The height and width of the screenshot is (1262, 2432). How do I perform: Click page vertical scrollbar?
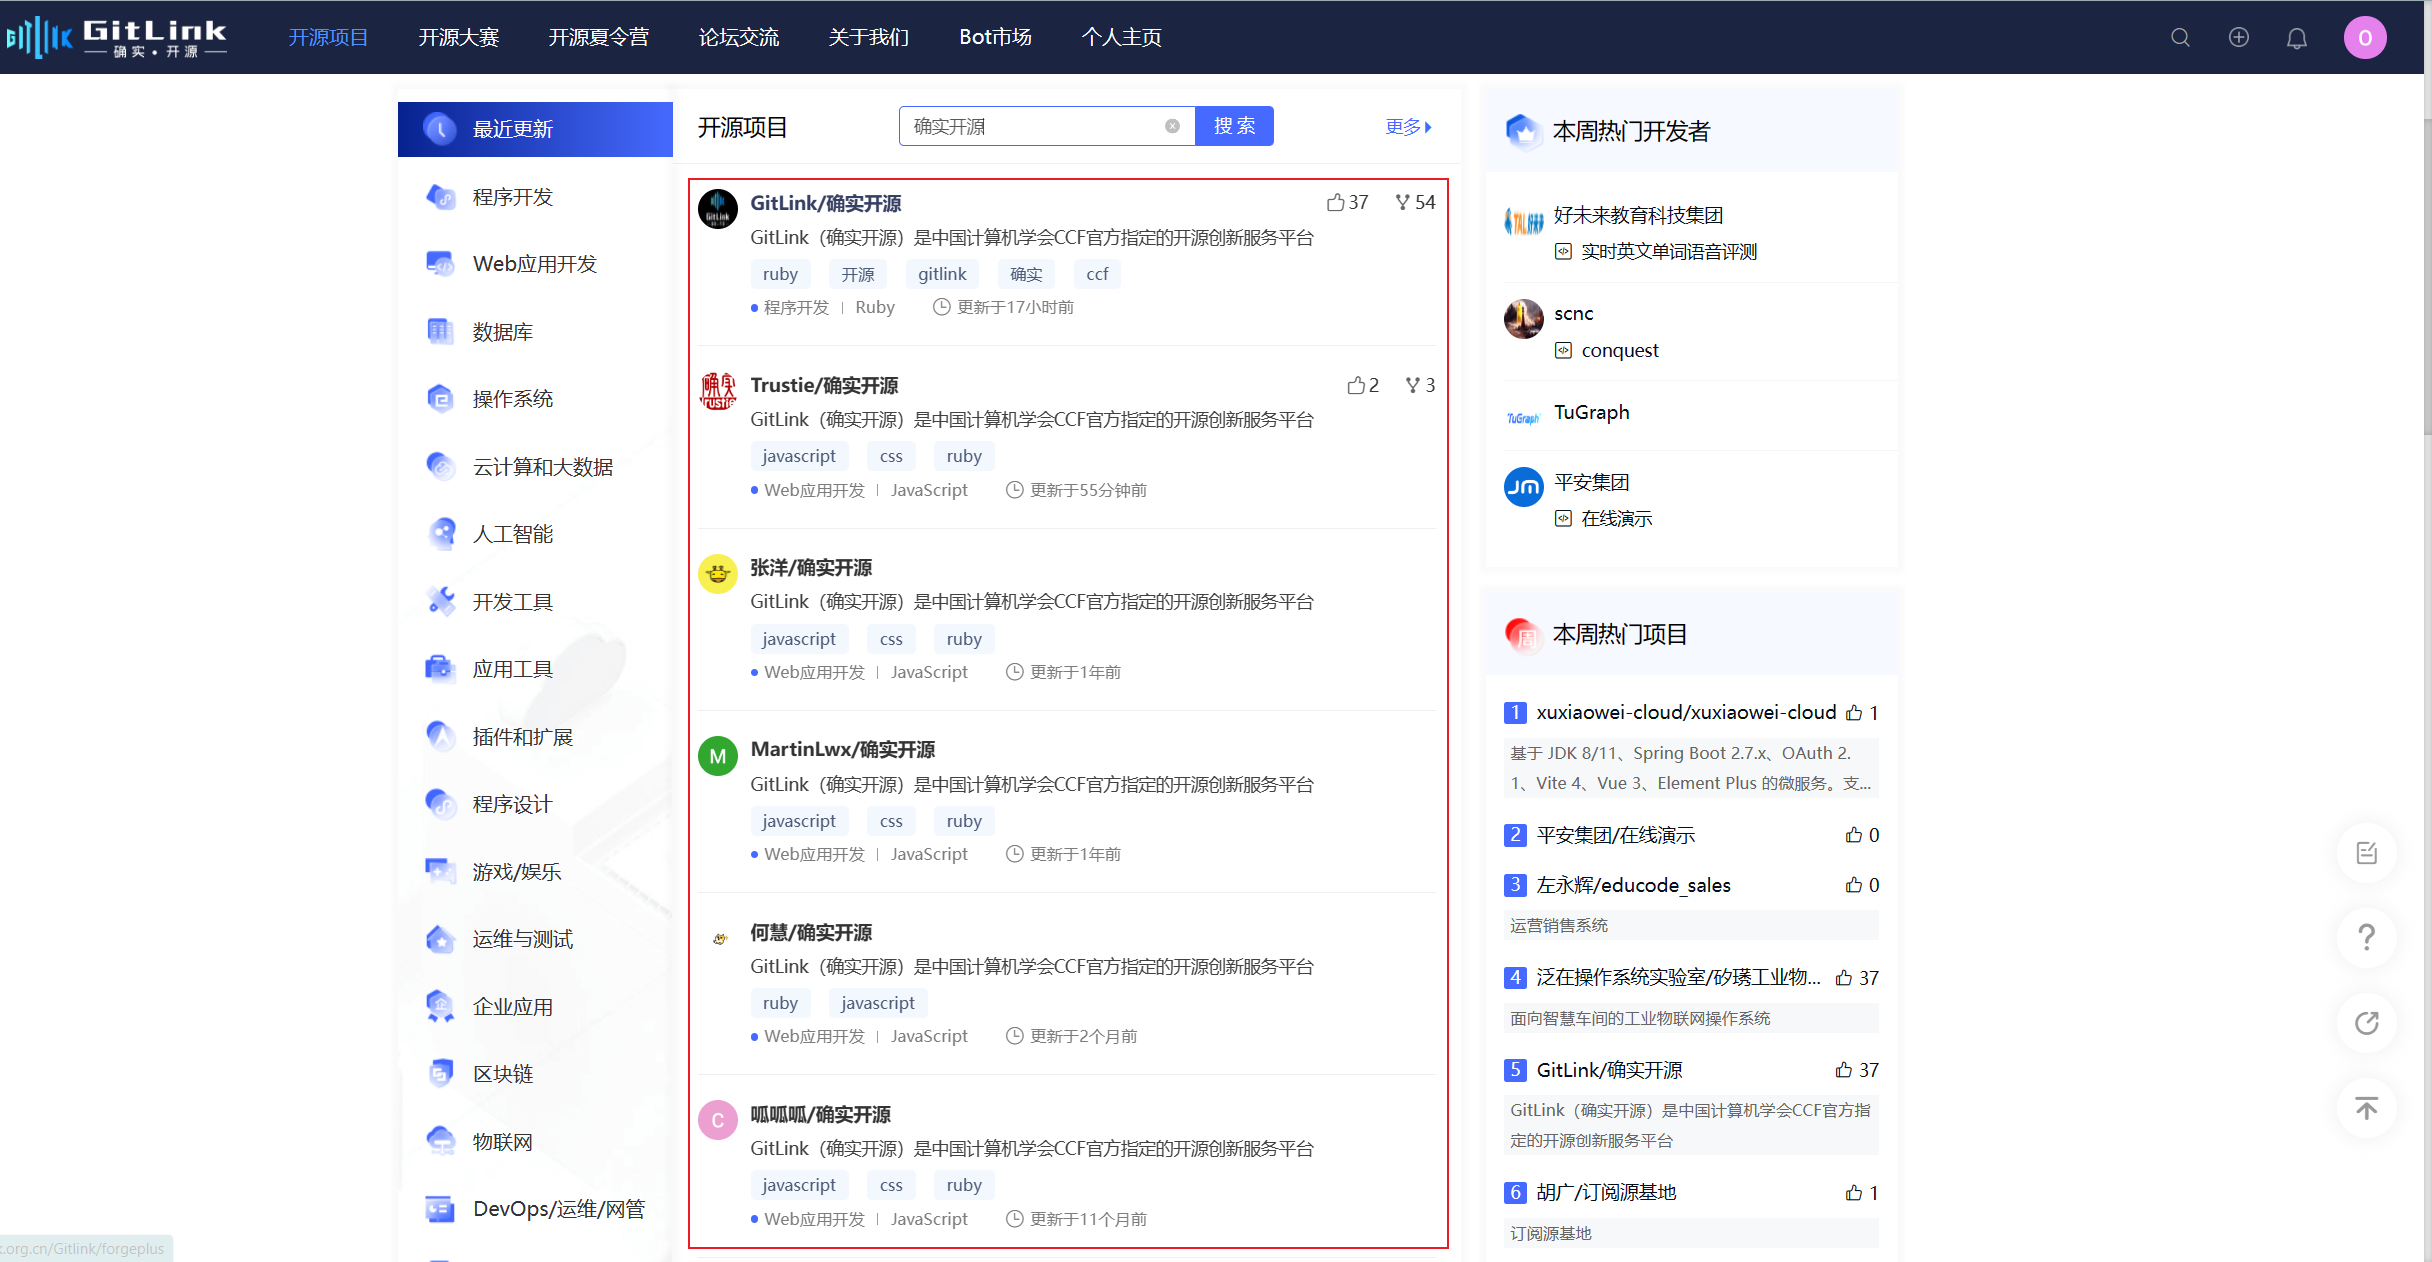pyautogui.click(x=2427, y=275)
